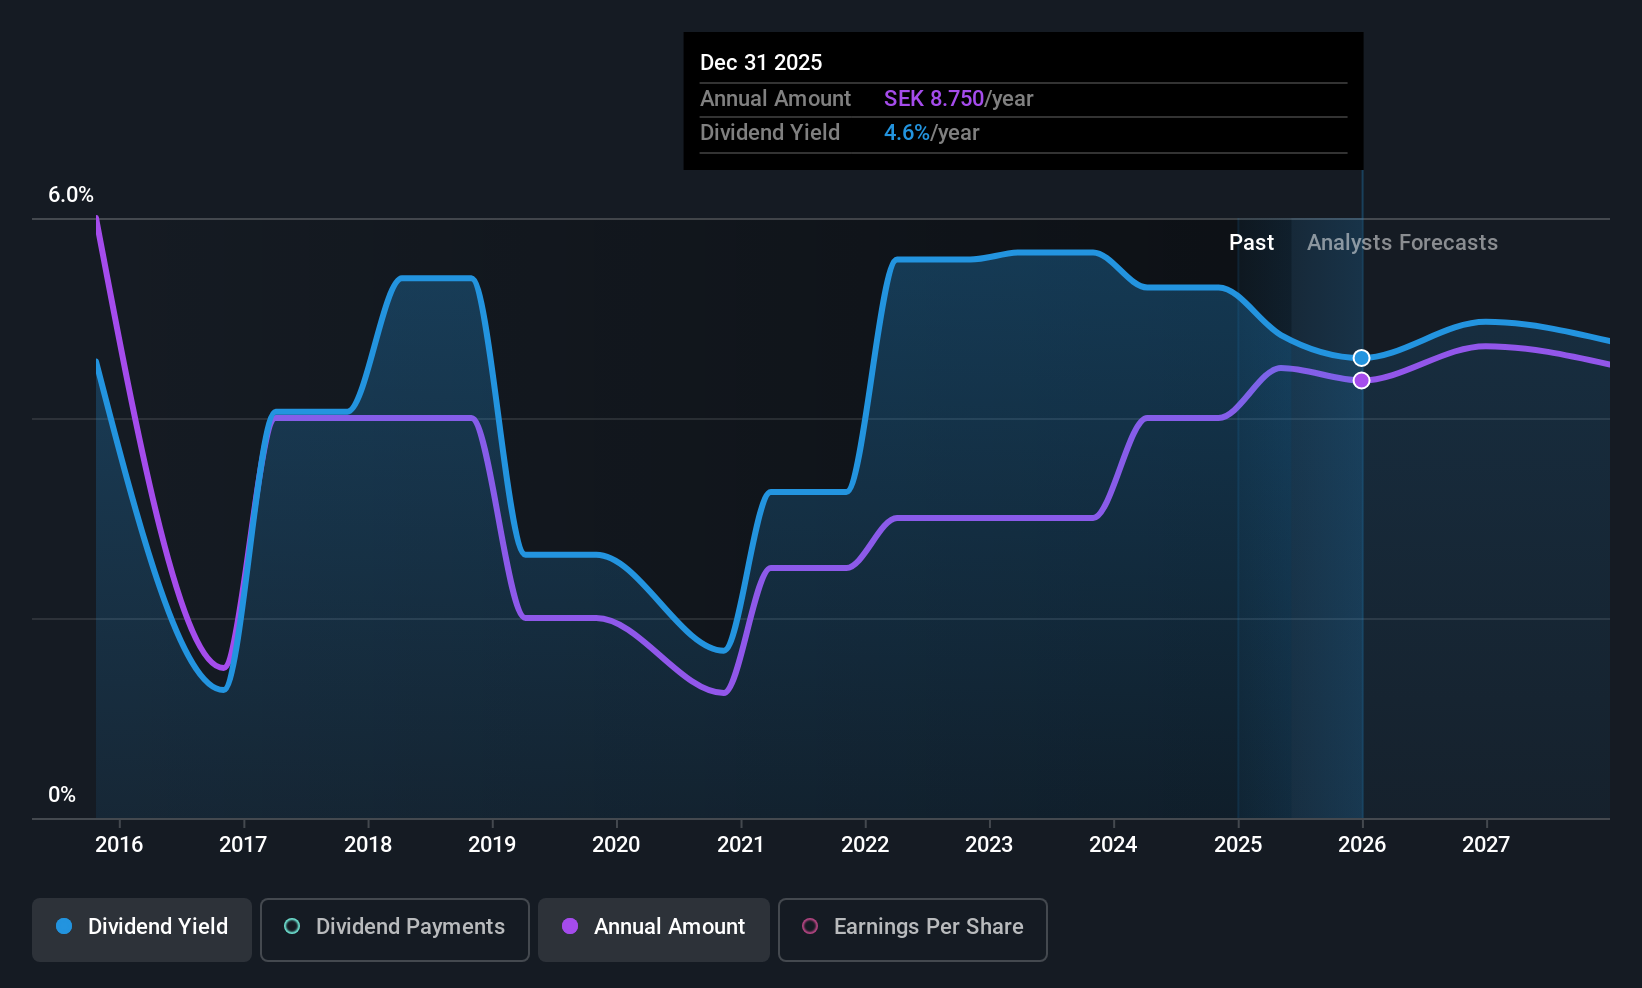
Task: Toggle the Annual Amount series
Action: 654,930
